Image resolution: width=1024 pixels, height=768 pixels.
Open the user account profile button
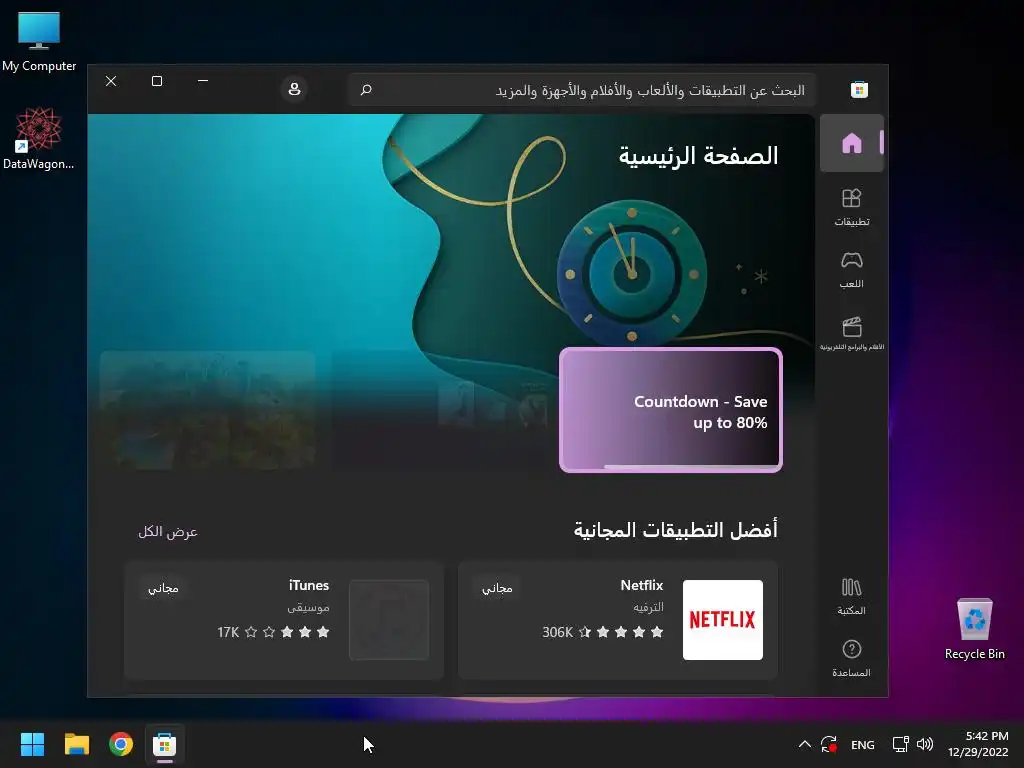295,89
